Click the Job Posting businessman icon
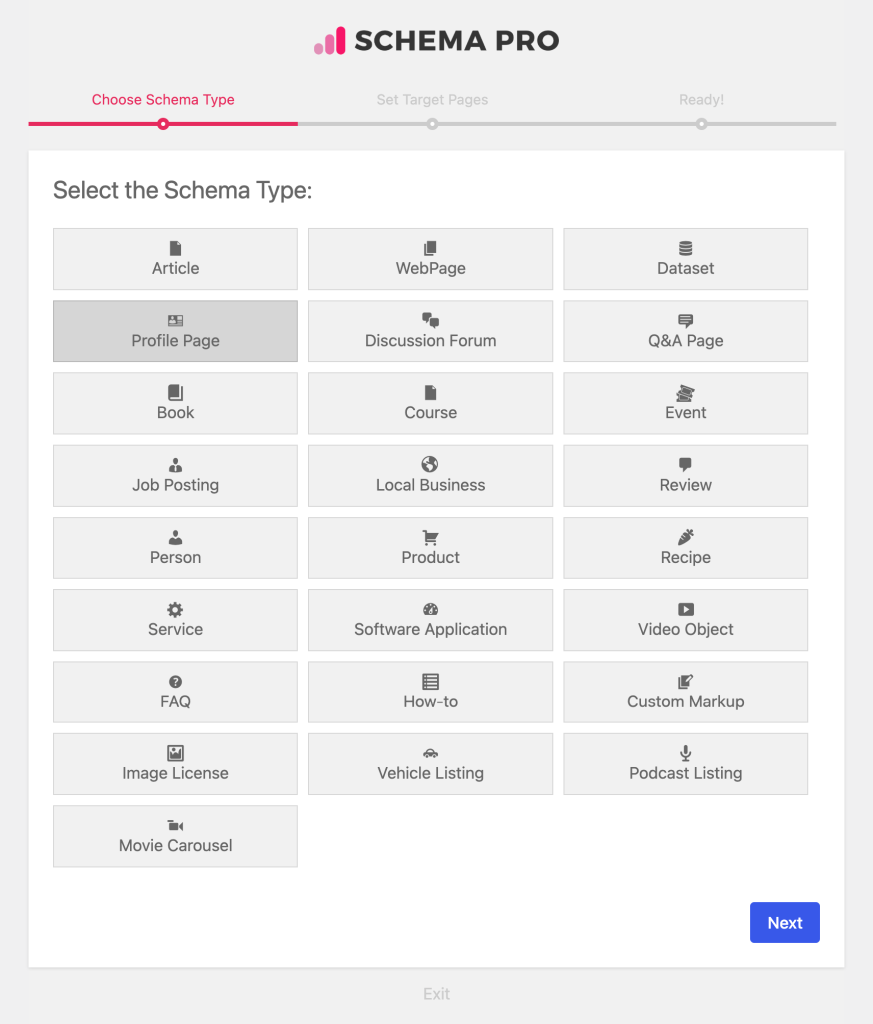The image size is (873, 1024). click(x=175, y=465)
